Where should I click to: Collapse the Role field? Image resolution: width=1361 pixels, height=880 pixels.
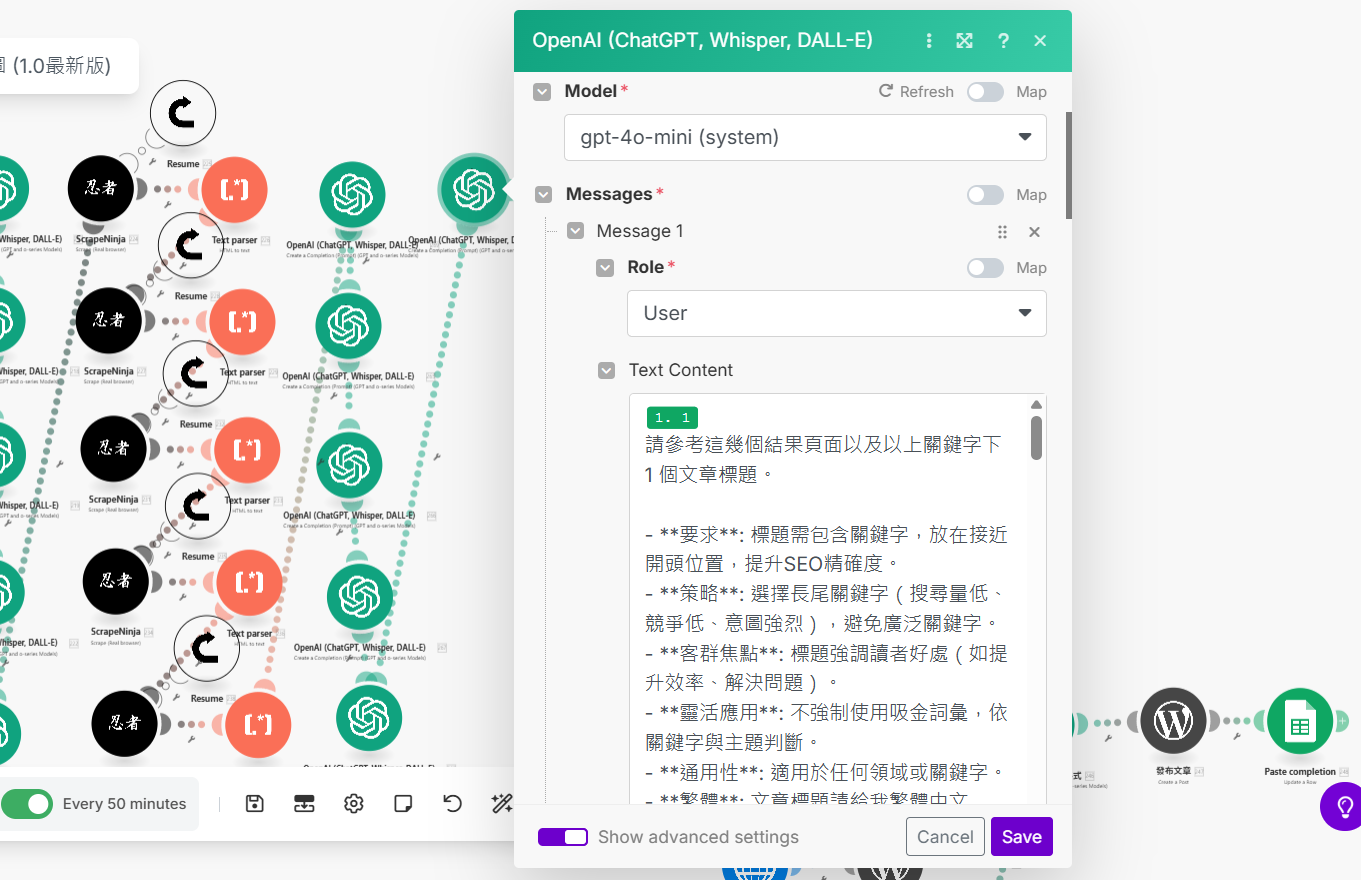[606, 268]
